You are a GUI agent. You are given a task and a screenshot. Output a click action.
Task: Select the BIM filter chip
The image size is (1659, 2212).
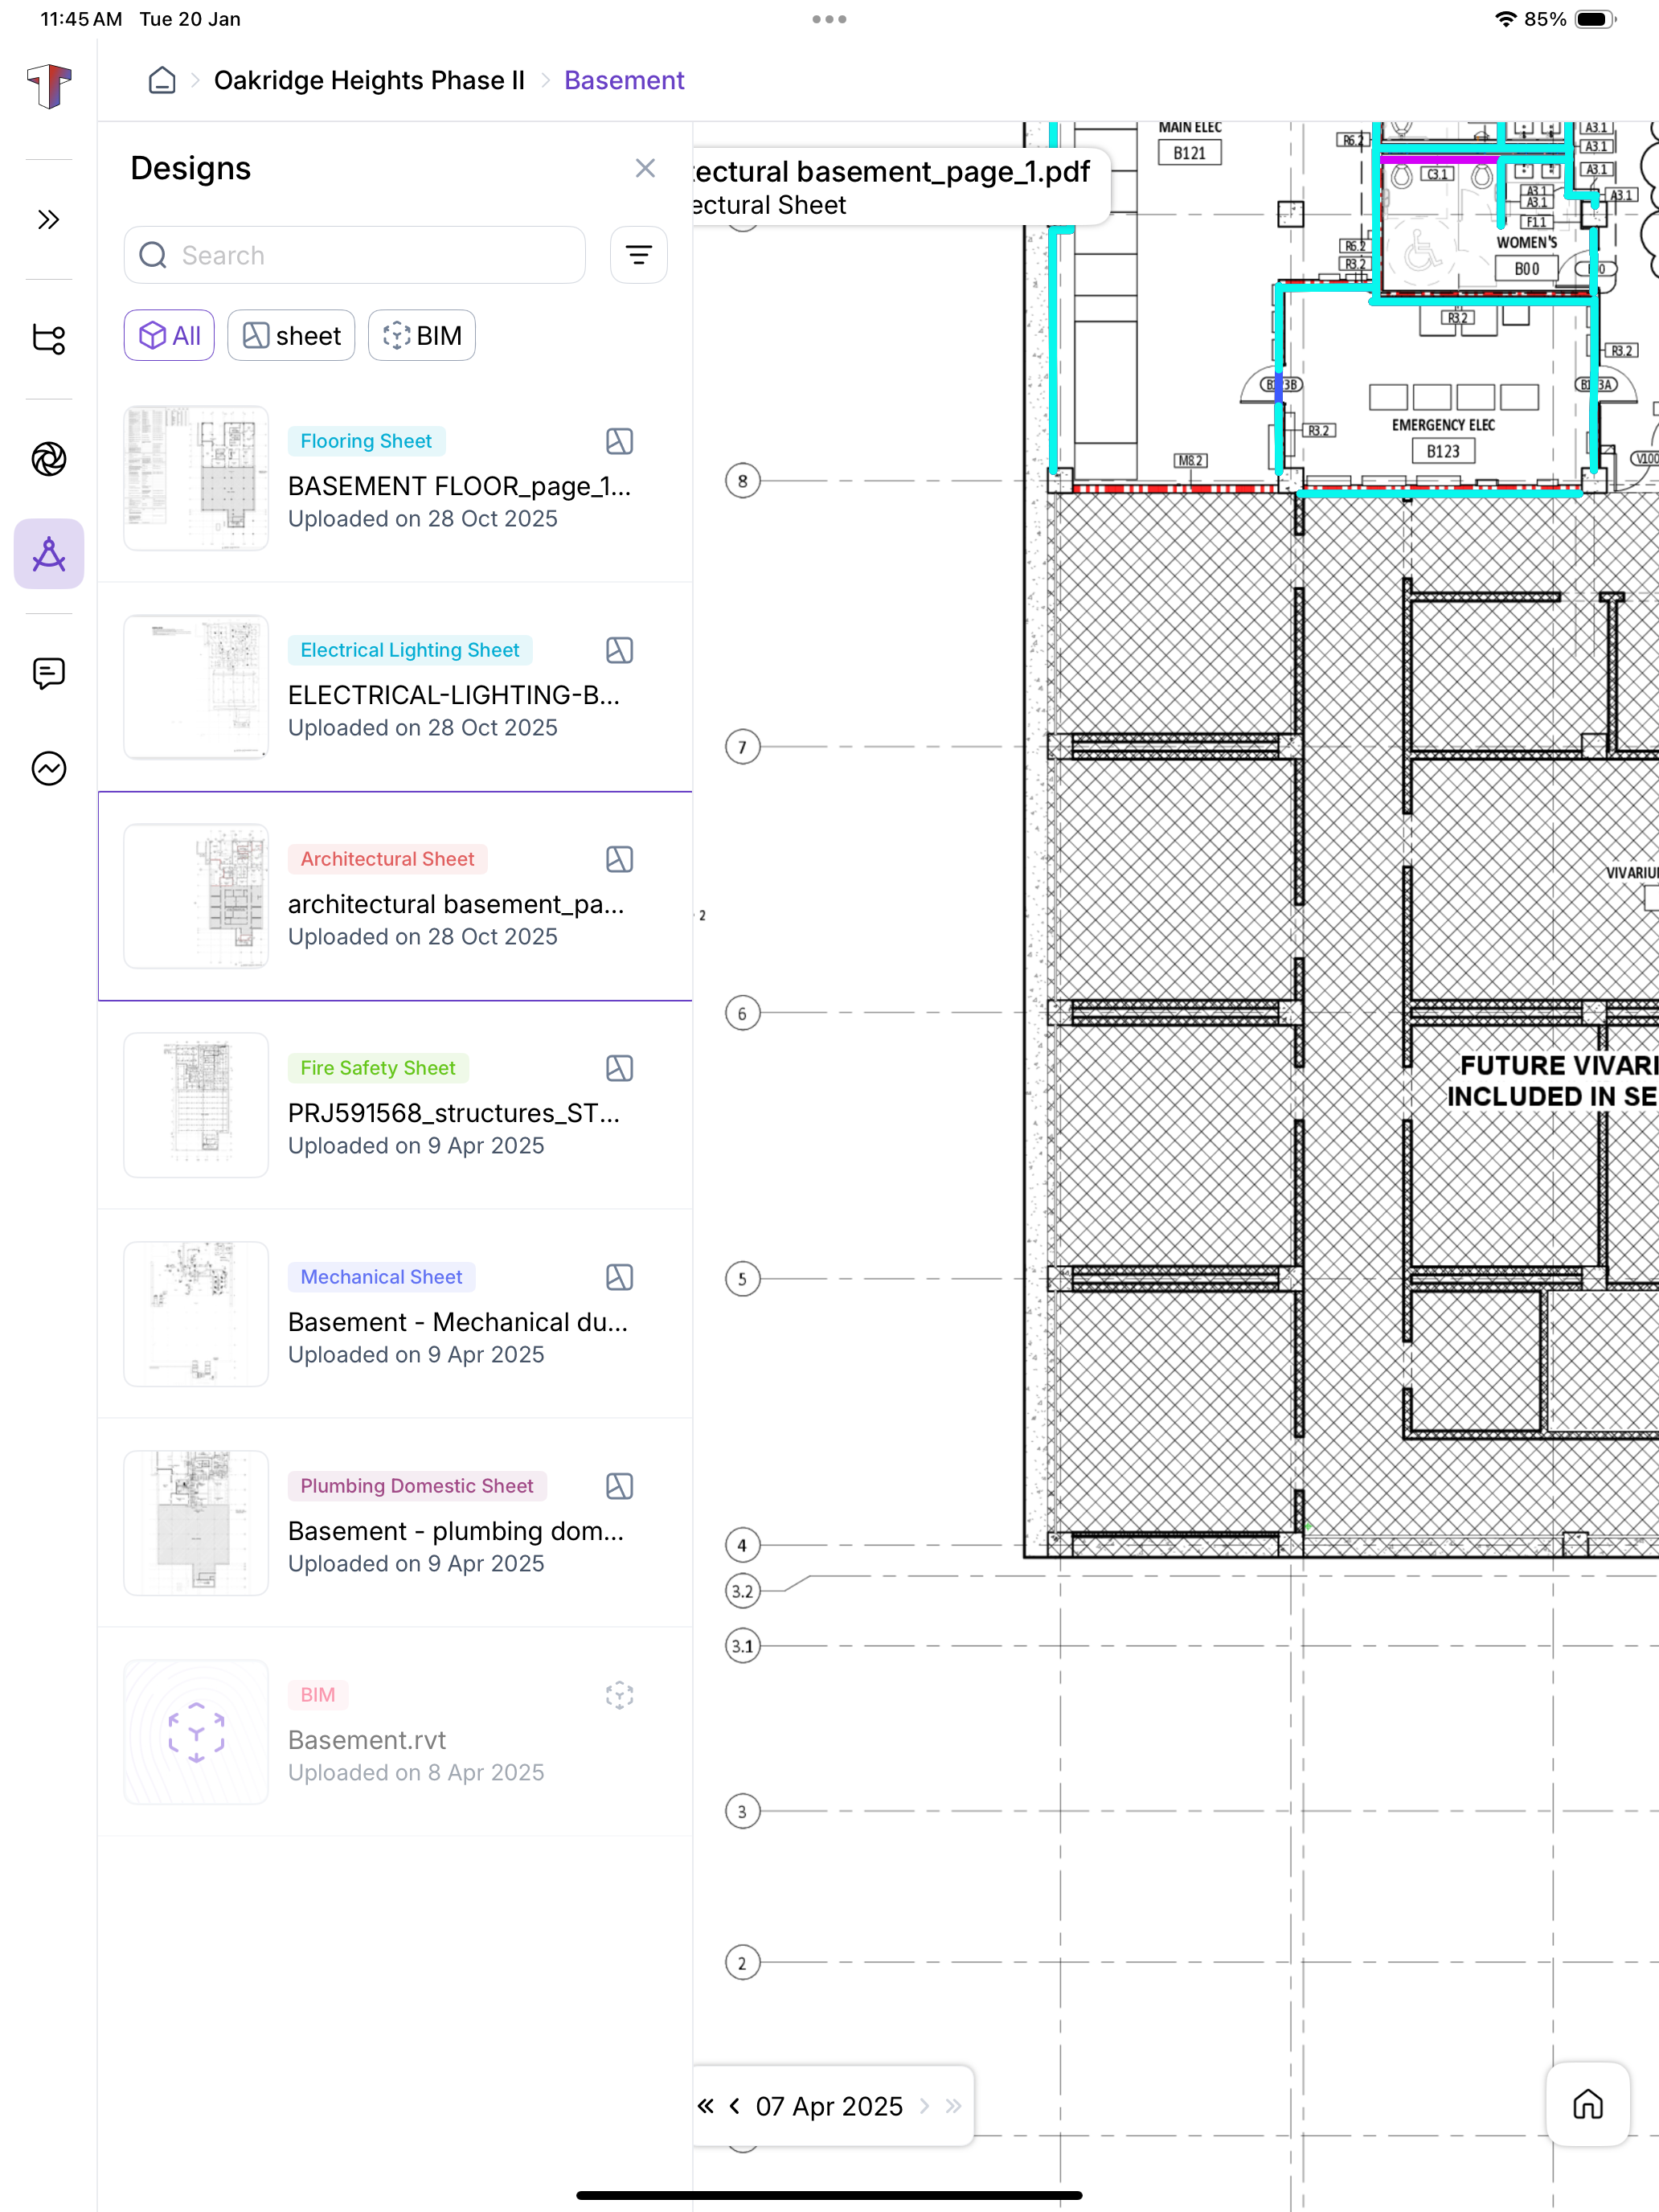(421, 336)
